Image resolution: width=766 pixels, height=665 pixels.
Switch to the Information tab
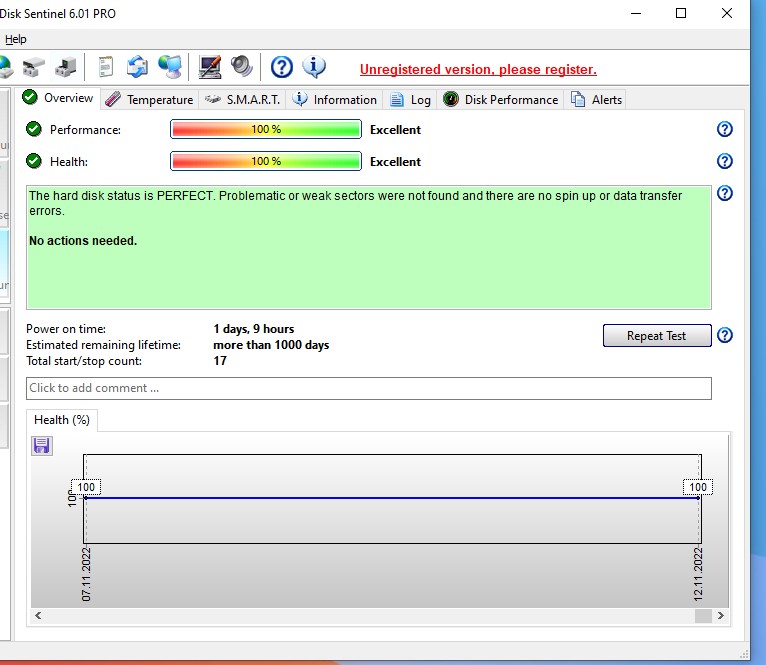click(335, 100)
